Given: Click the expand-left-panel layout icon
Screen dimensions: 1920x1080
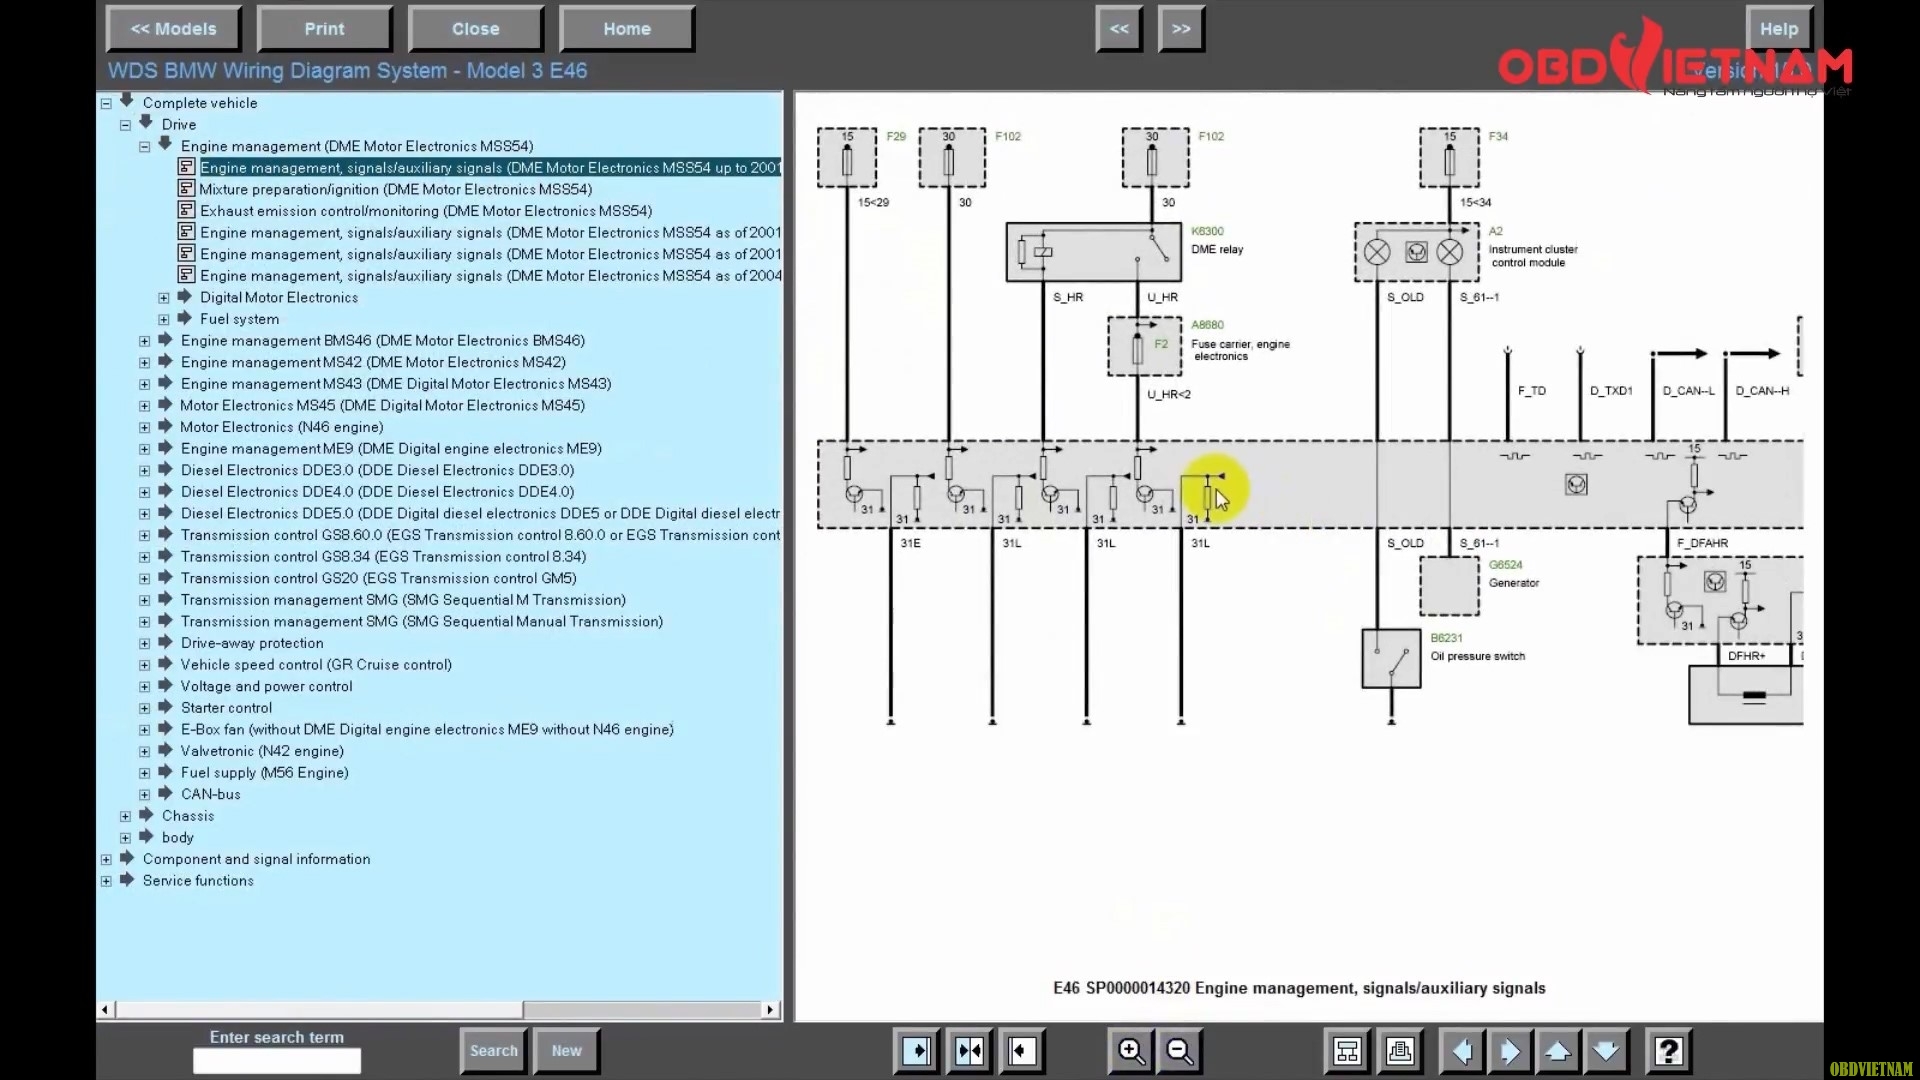Looking at the screenshot, I should coord(917,1051).
